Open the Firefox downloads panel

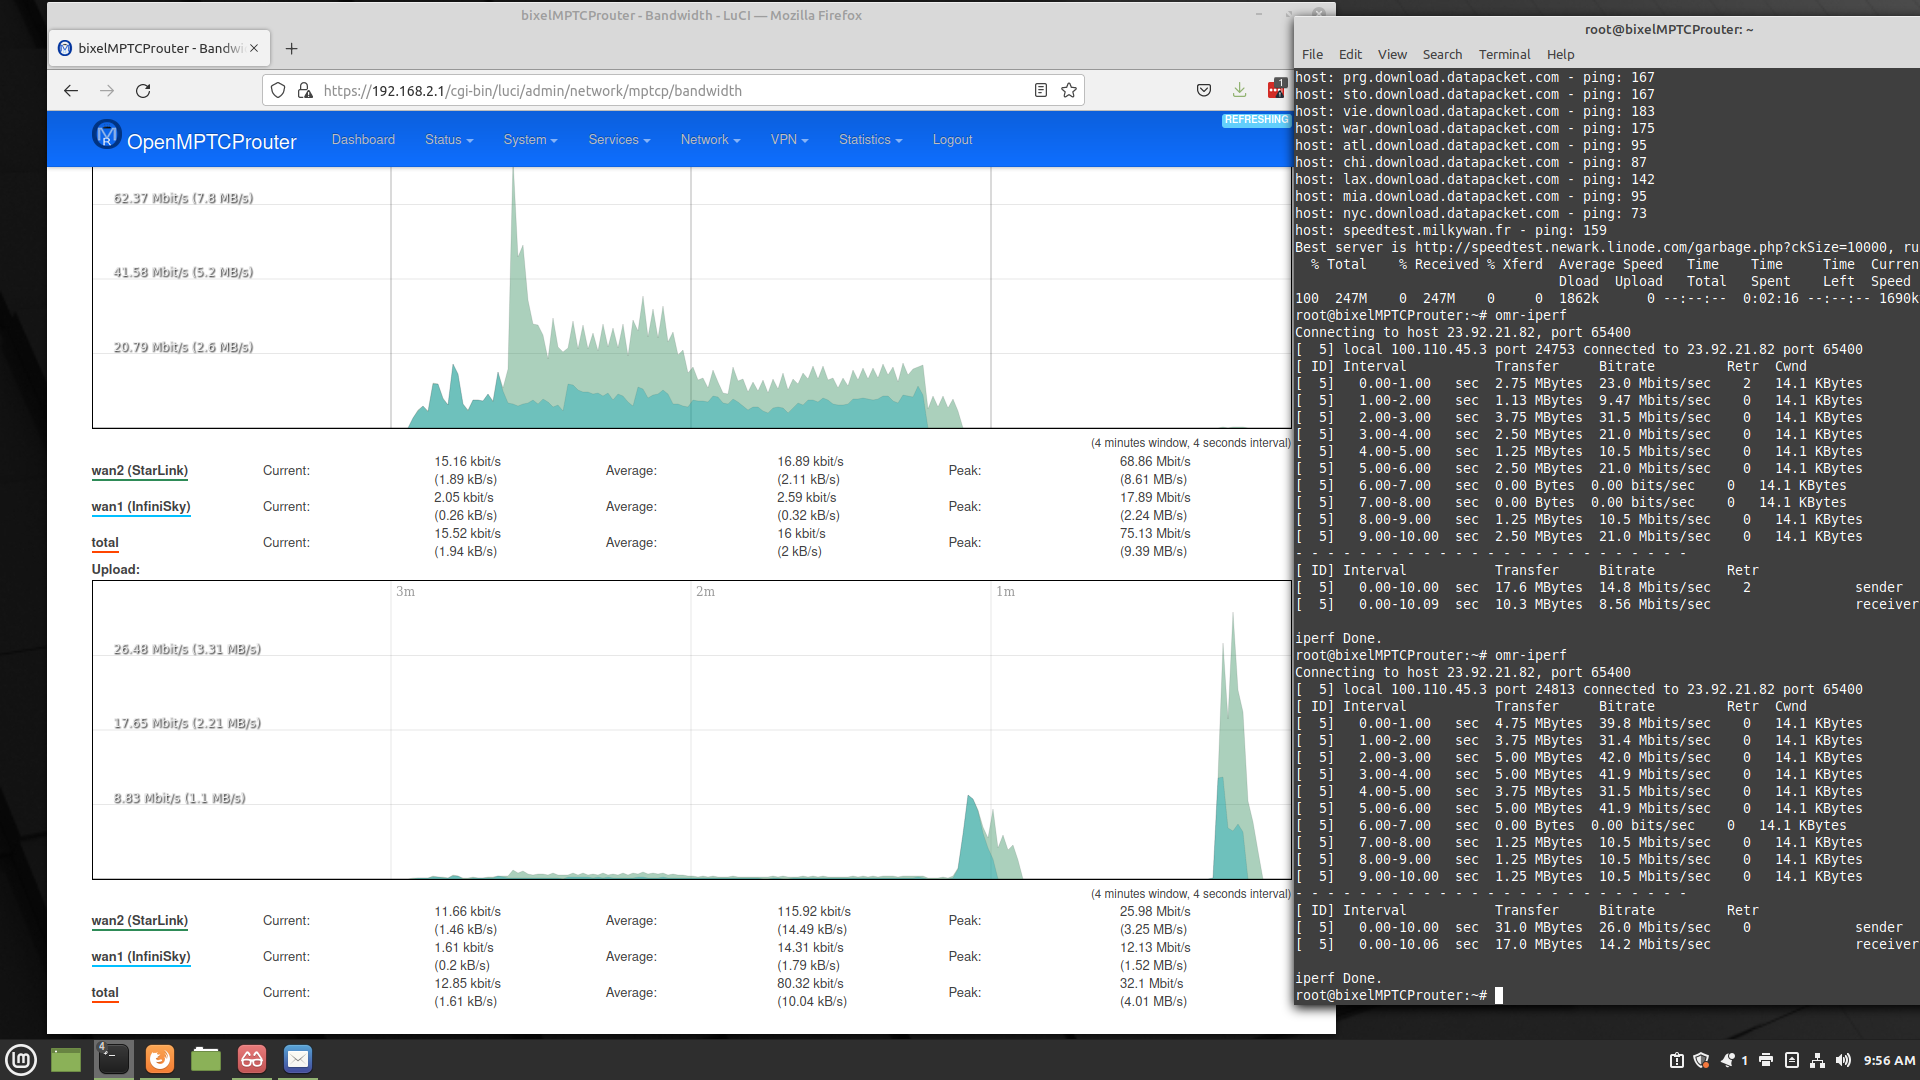click(x=1239, y=91)
